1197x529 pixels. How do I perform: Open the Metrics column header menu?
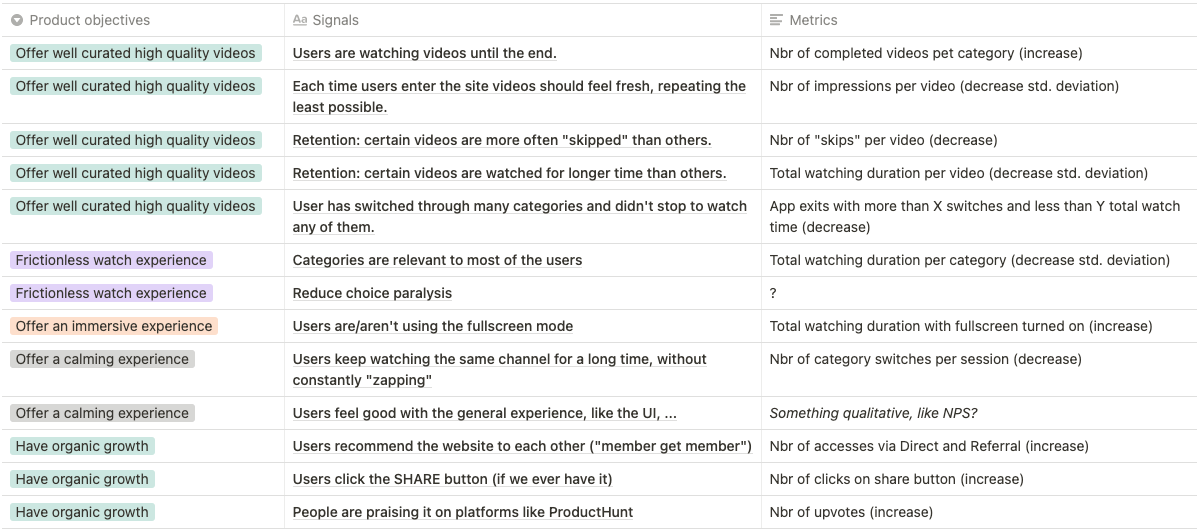tap(813, 20)
